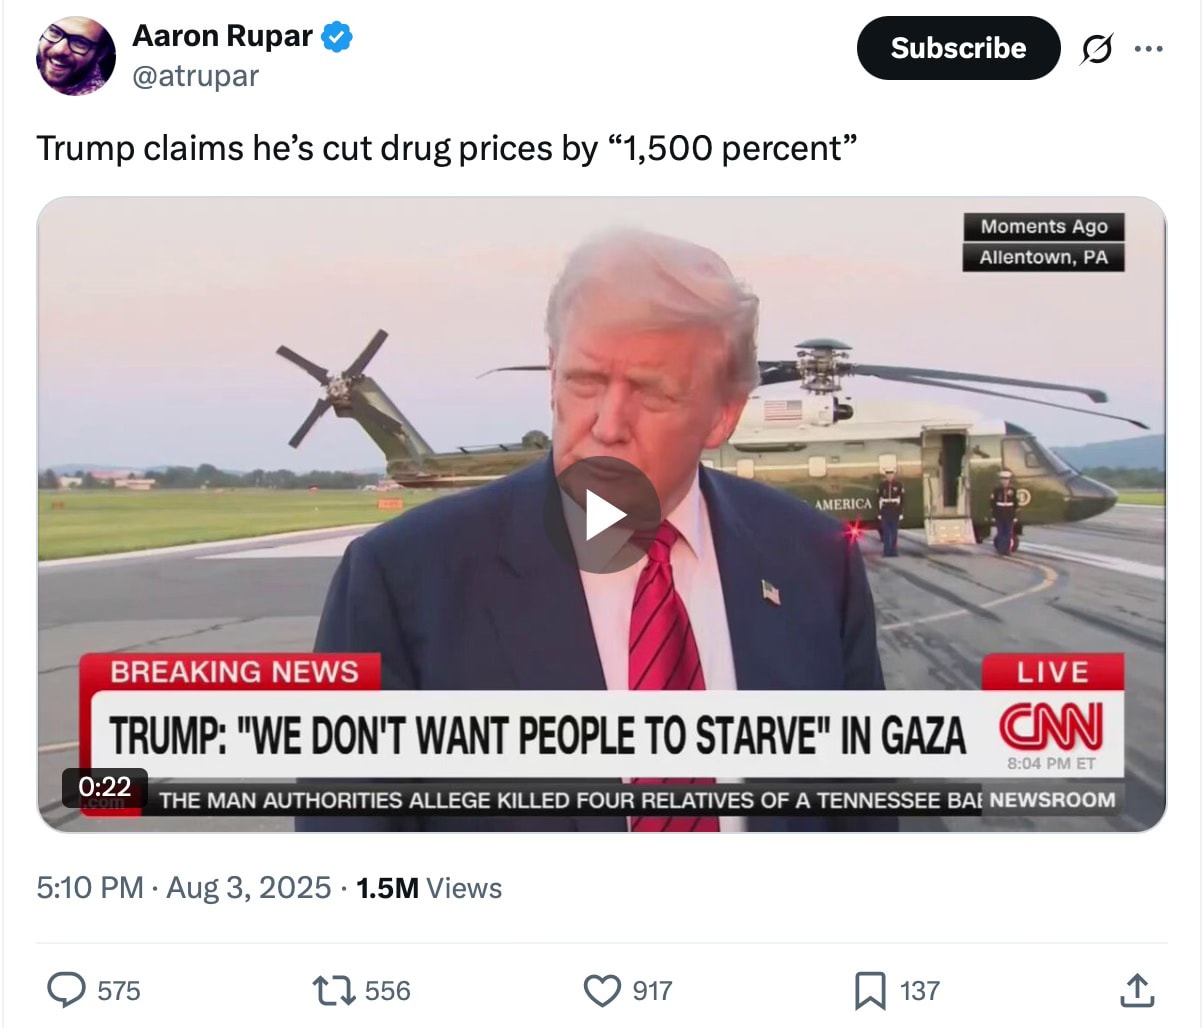The height and width of the screenshot is (1028, 1202).
Task: Click the 1.5M Views count
Action: [429, 887]
